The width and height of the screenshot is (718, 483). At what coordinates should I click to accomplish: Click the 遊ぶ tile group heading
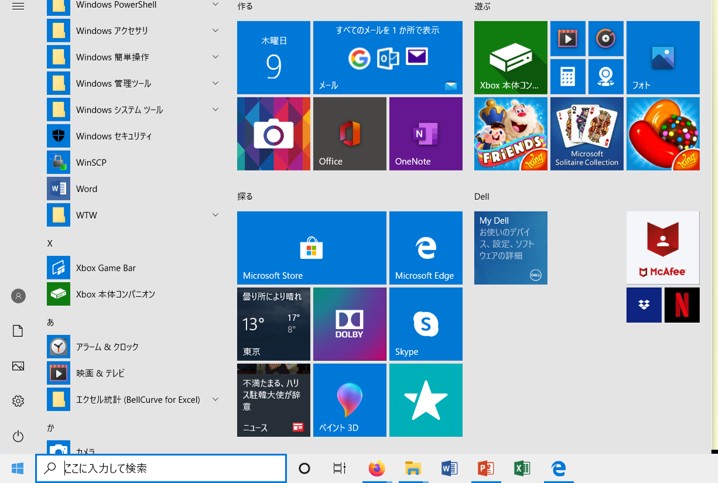(482, 6)
